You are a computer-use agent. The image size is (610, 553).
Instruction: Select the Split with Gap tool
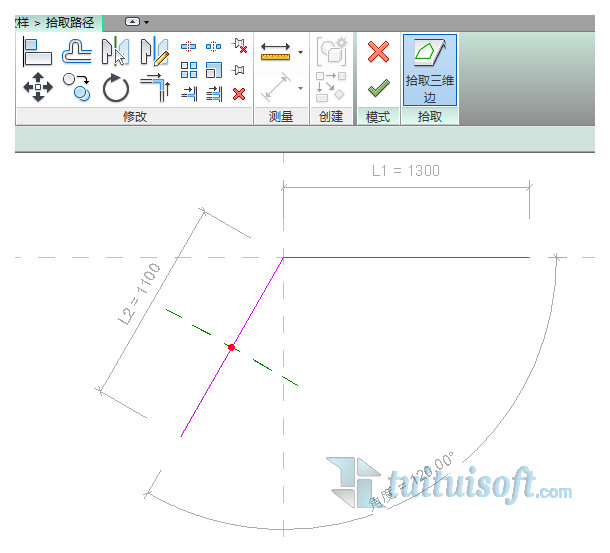pos(213,47)
